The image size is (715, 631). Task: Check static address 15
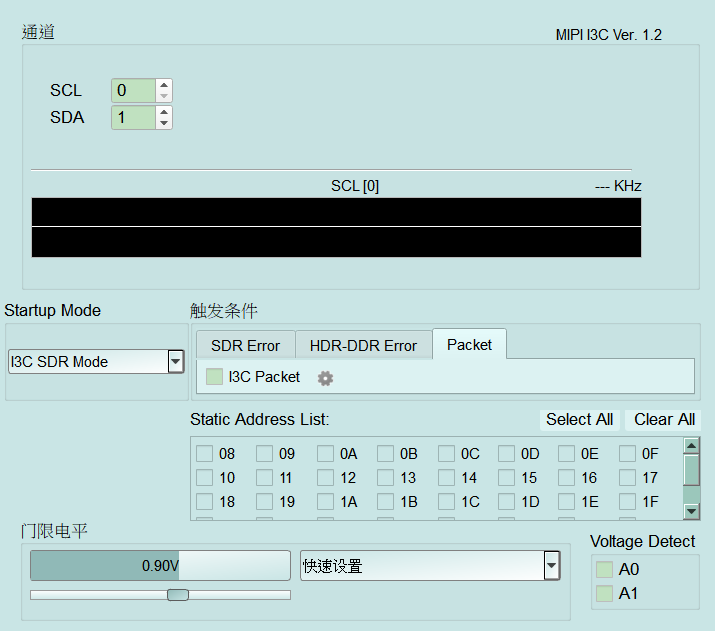pos(506,478)
